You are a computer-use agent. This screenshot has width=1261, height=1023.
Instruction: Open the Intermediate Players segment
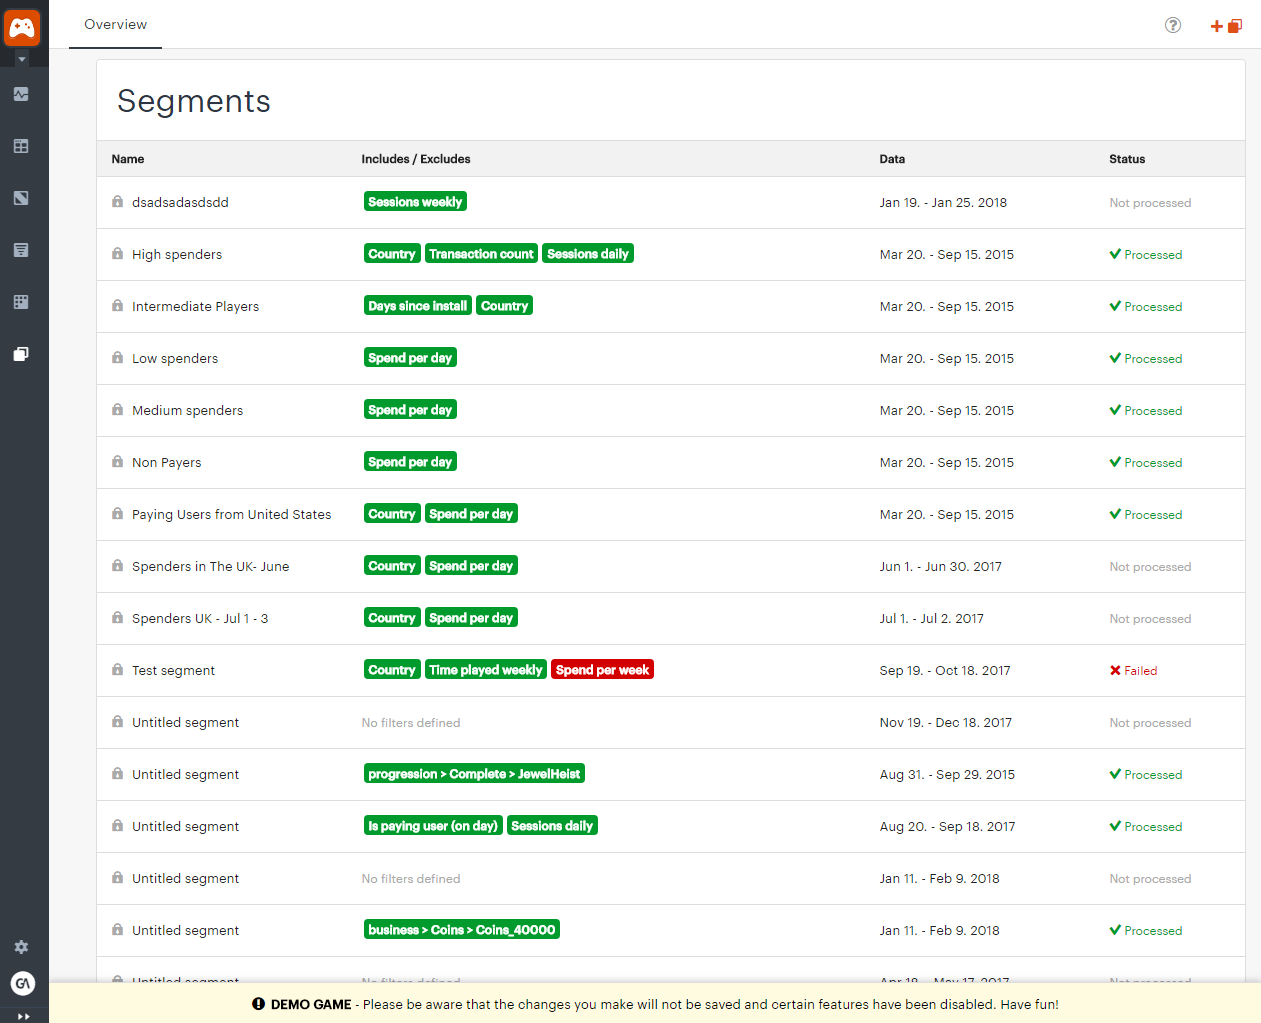[x=195, y=306]
